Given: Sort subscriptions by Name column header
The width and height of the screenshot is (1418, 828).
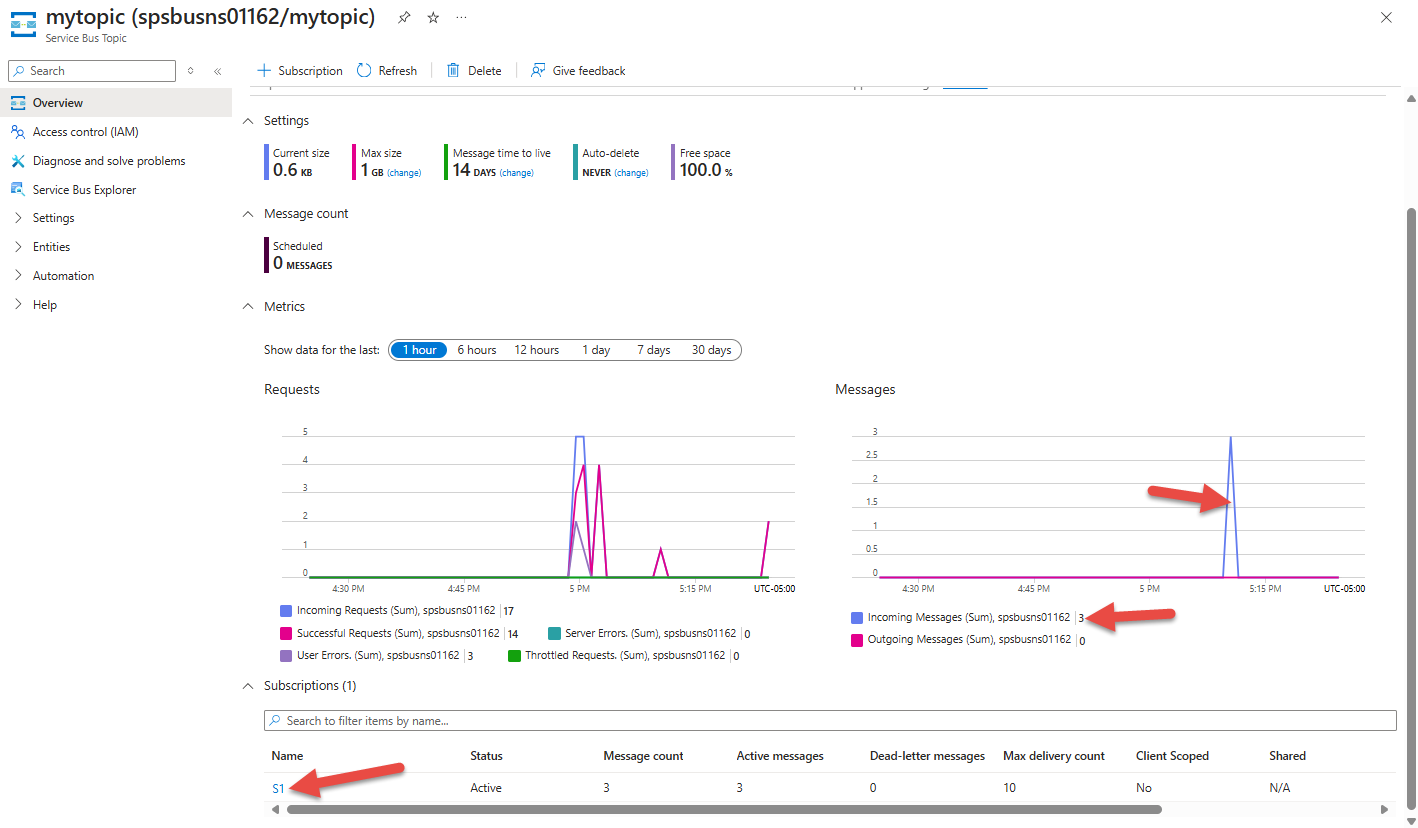Looking at the screenshot, I should coord(287,756).
